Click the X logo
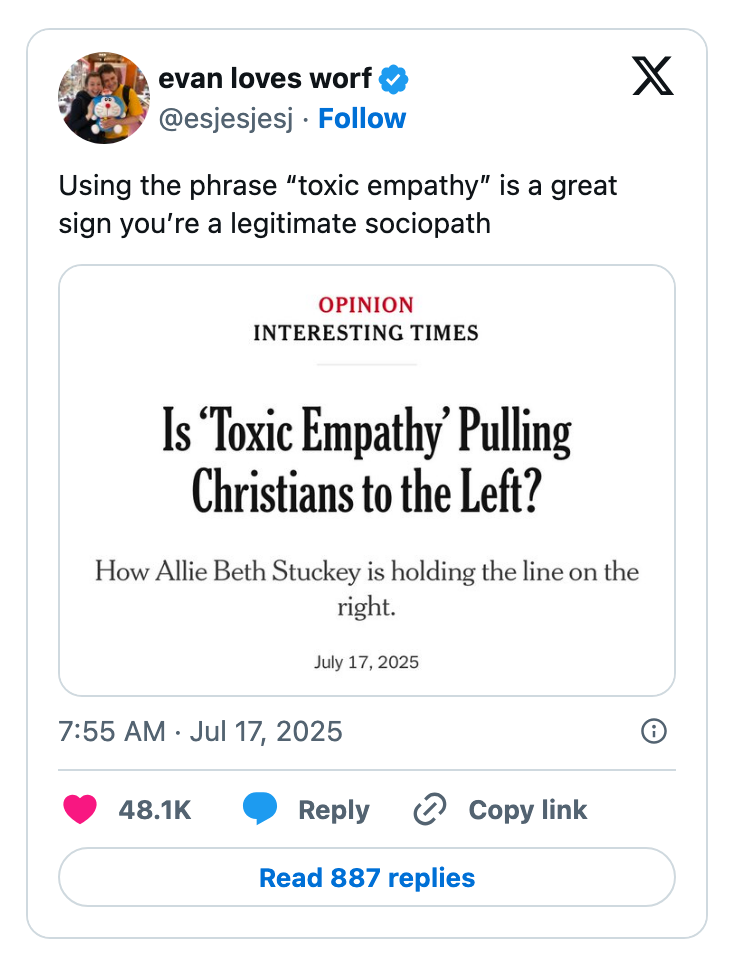730x958 pixels. tap(653, 76)
